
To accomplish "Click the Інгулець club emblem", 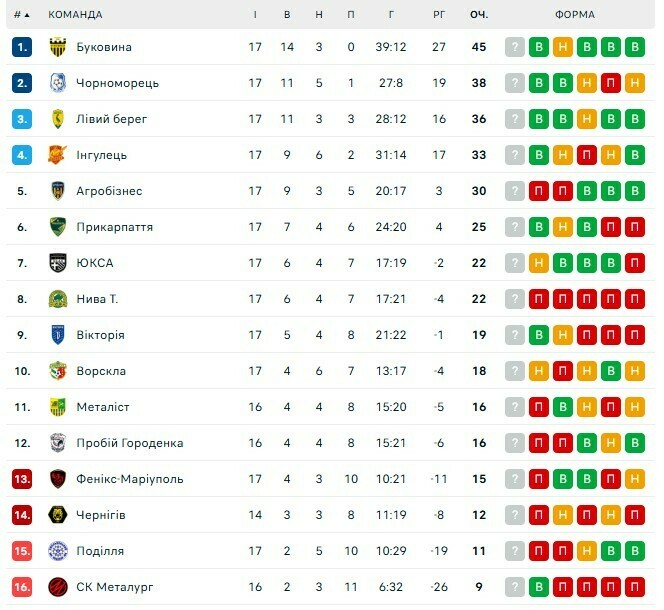I will click(x=57, y=155).
